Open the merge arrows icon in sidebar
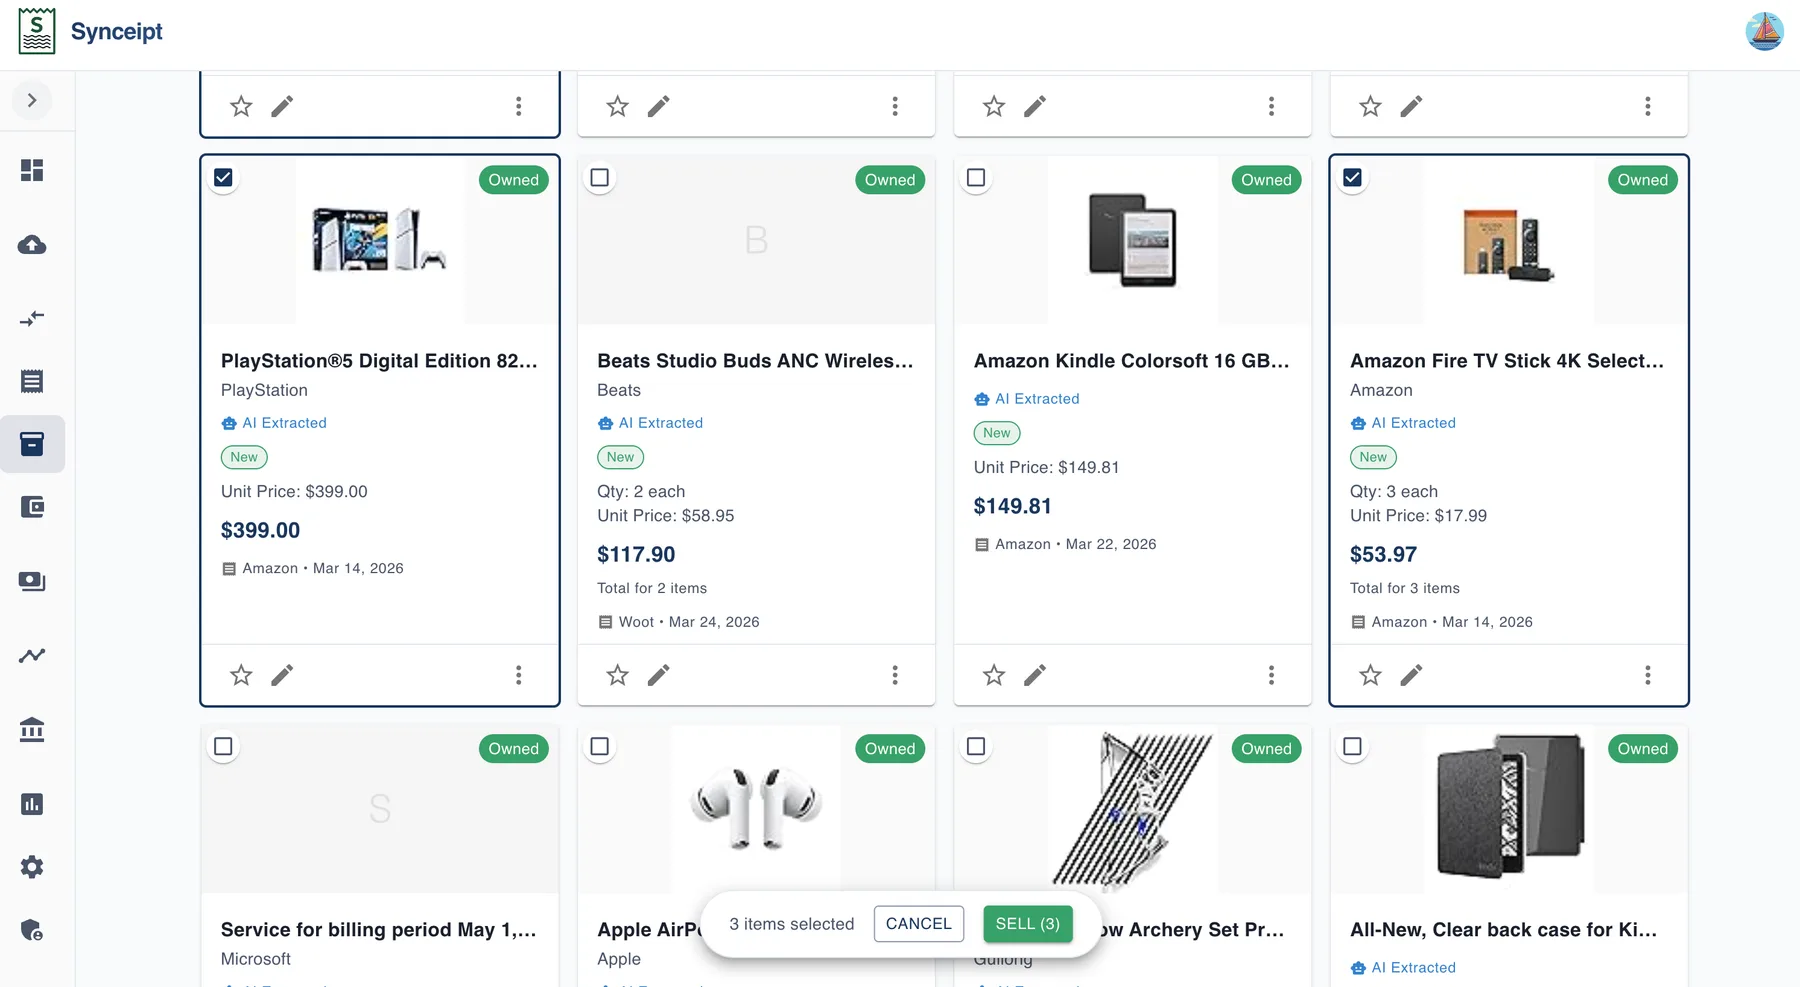1800x987 pixels. [32, 319]
